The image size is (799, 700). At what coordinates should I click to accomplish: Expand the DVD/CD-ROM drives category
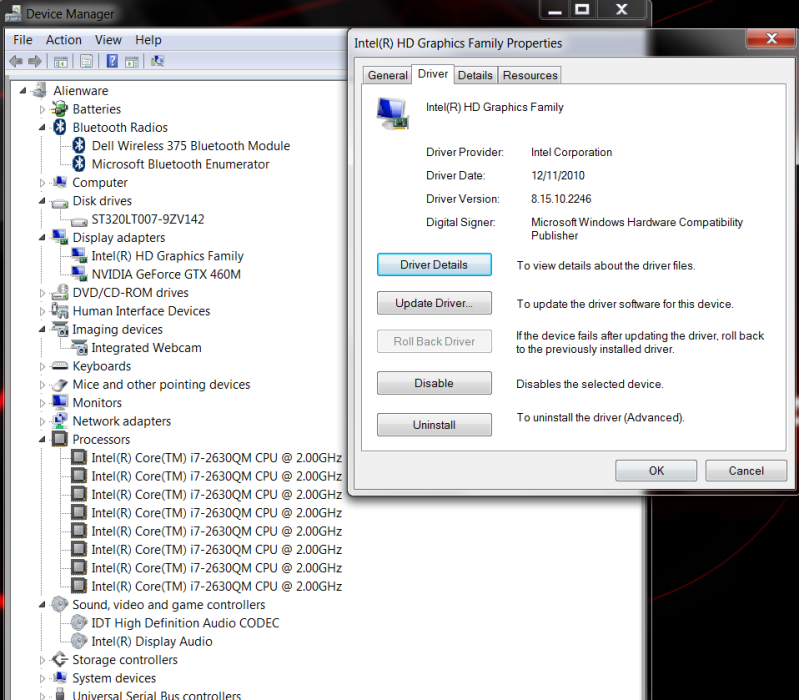click(42, 292)
